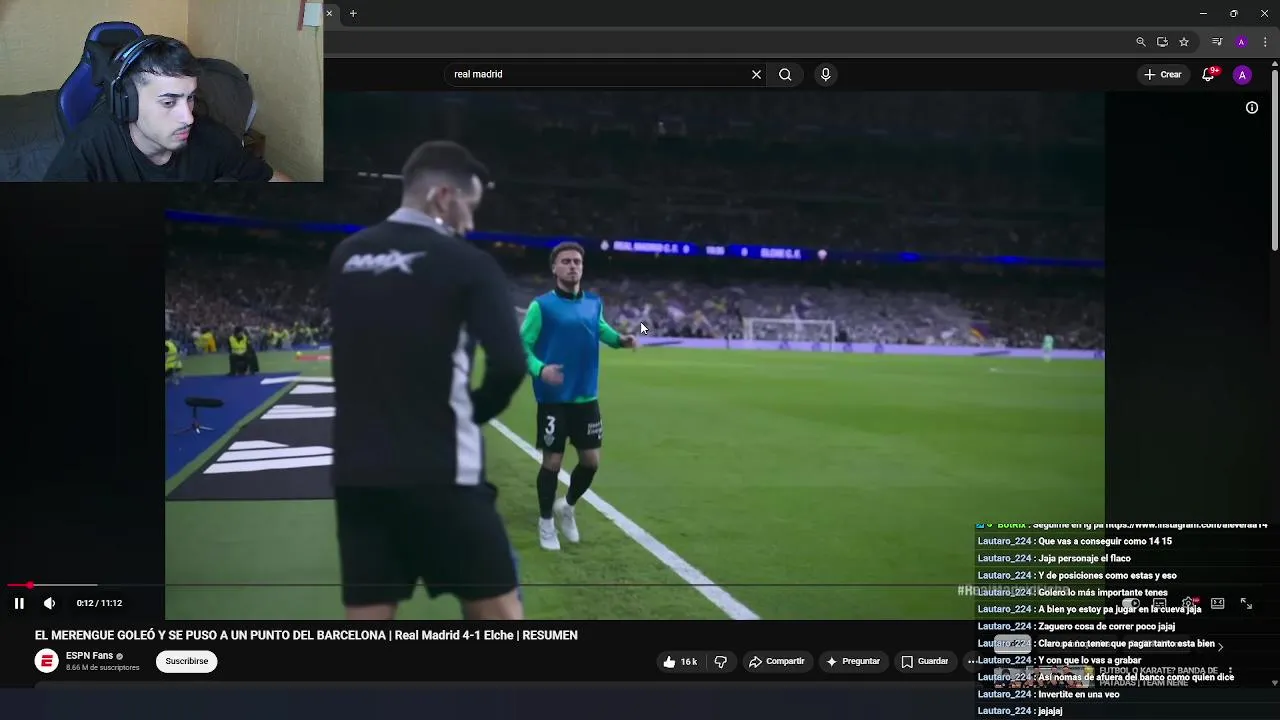Click chat message "Y de posiciones como estas"

point(1077,575)
